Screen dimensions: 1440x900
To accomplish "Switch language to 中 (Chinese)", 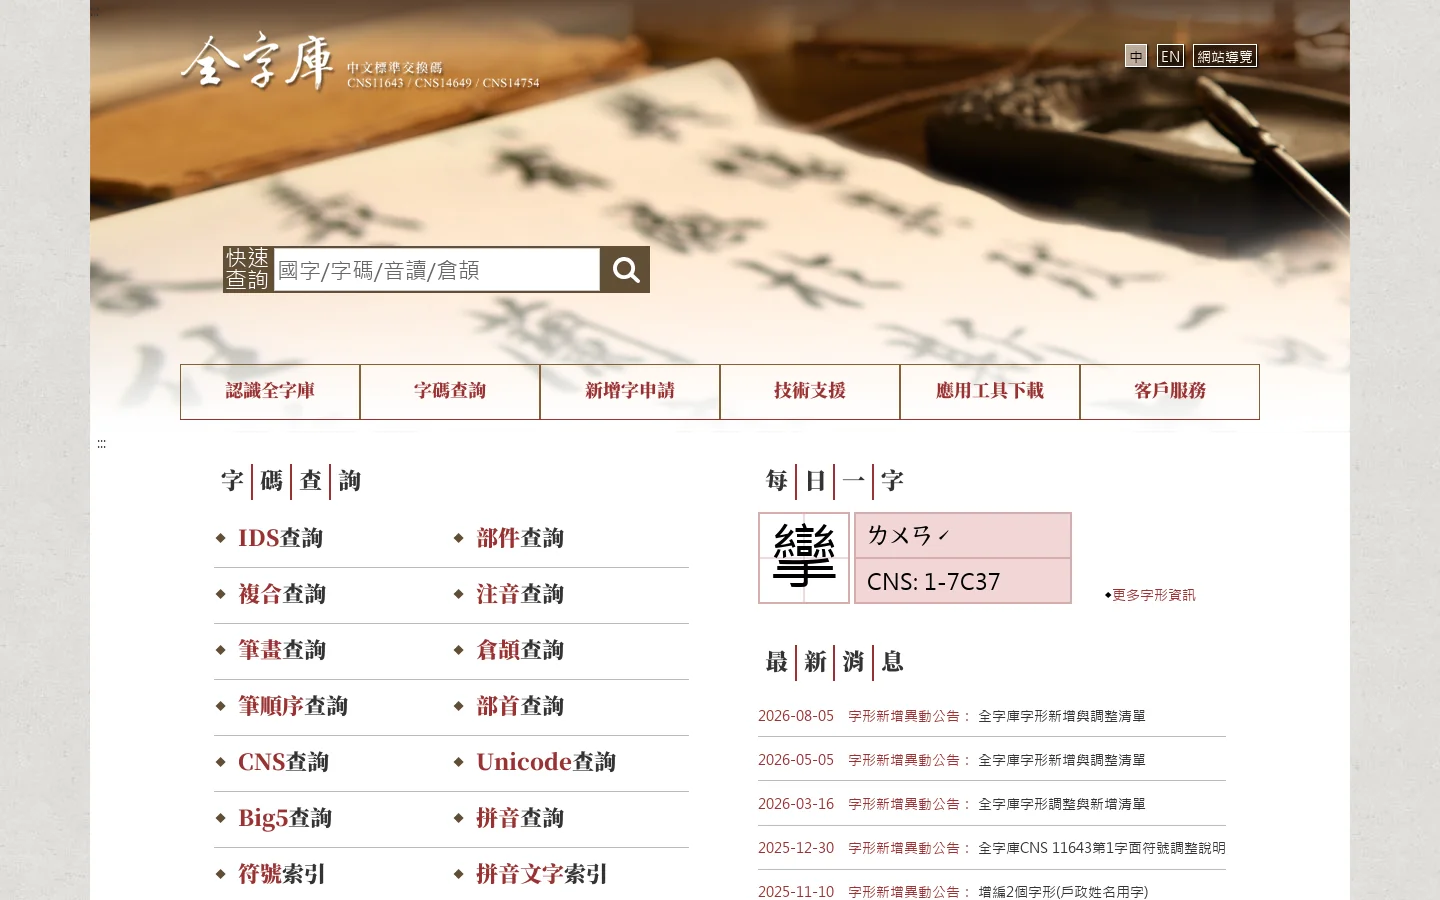I will click(1136, 56).
